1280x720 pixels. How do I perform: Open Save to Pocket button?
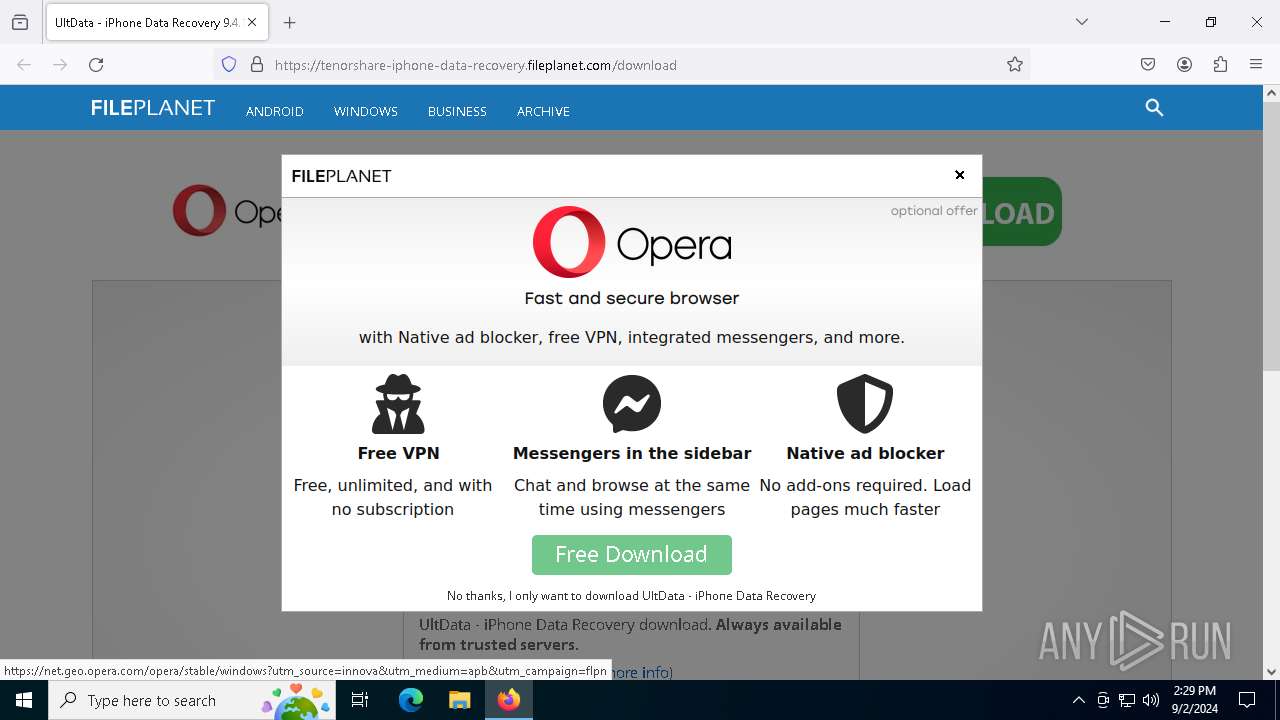tap(1148, 65)
